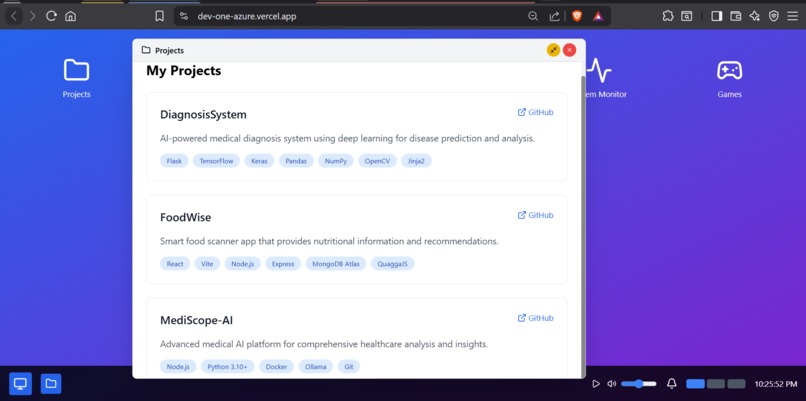The height and width of the screenshot is (401, 806).
Task: Click the OpenCV tag
Action: 377,161
